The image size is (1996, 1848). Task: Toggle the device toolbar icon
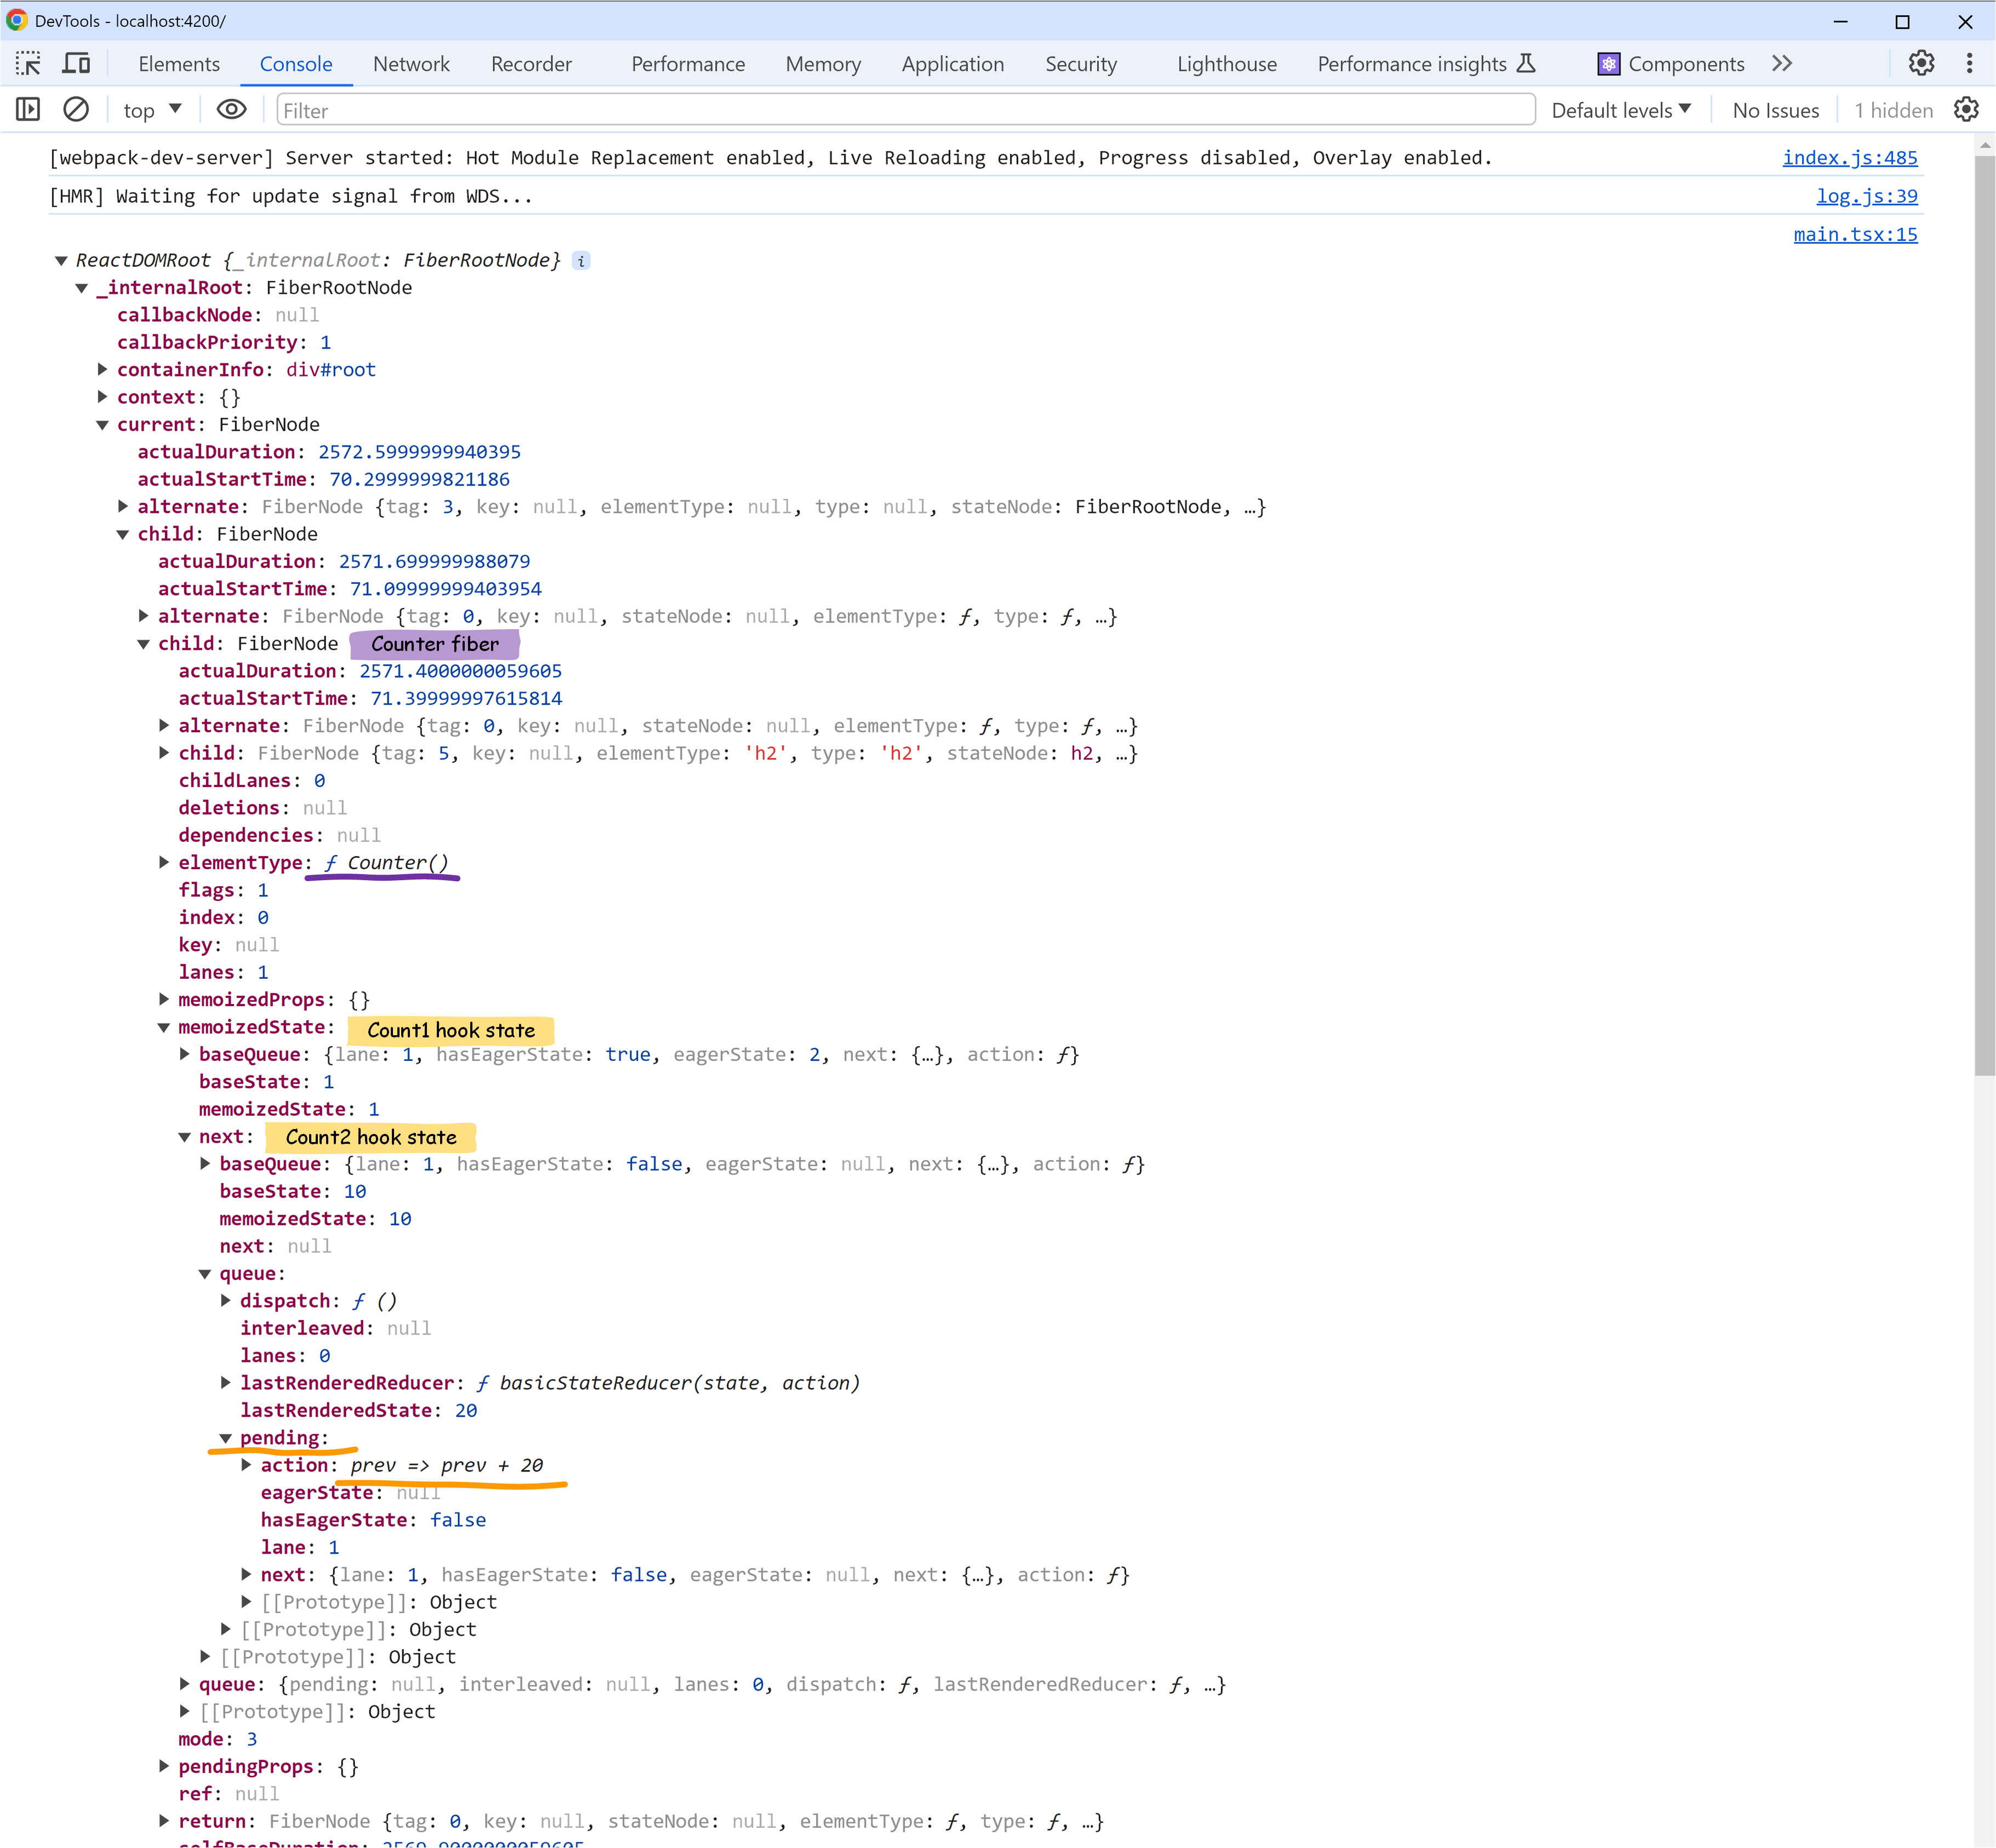[x=76, y=64]
